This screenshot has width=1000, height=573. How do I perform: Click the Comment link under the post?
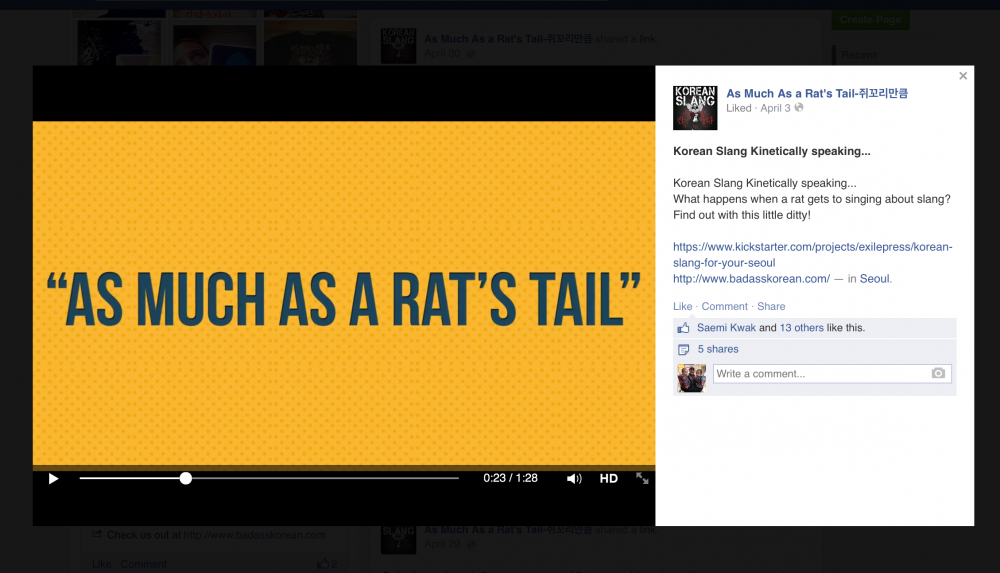[724, 306]
